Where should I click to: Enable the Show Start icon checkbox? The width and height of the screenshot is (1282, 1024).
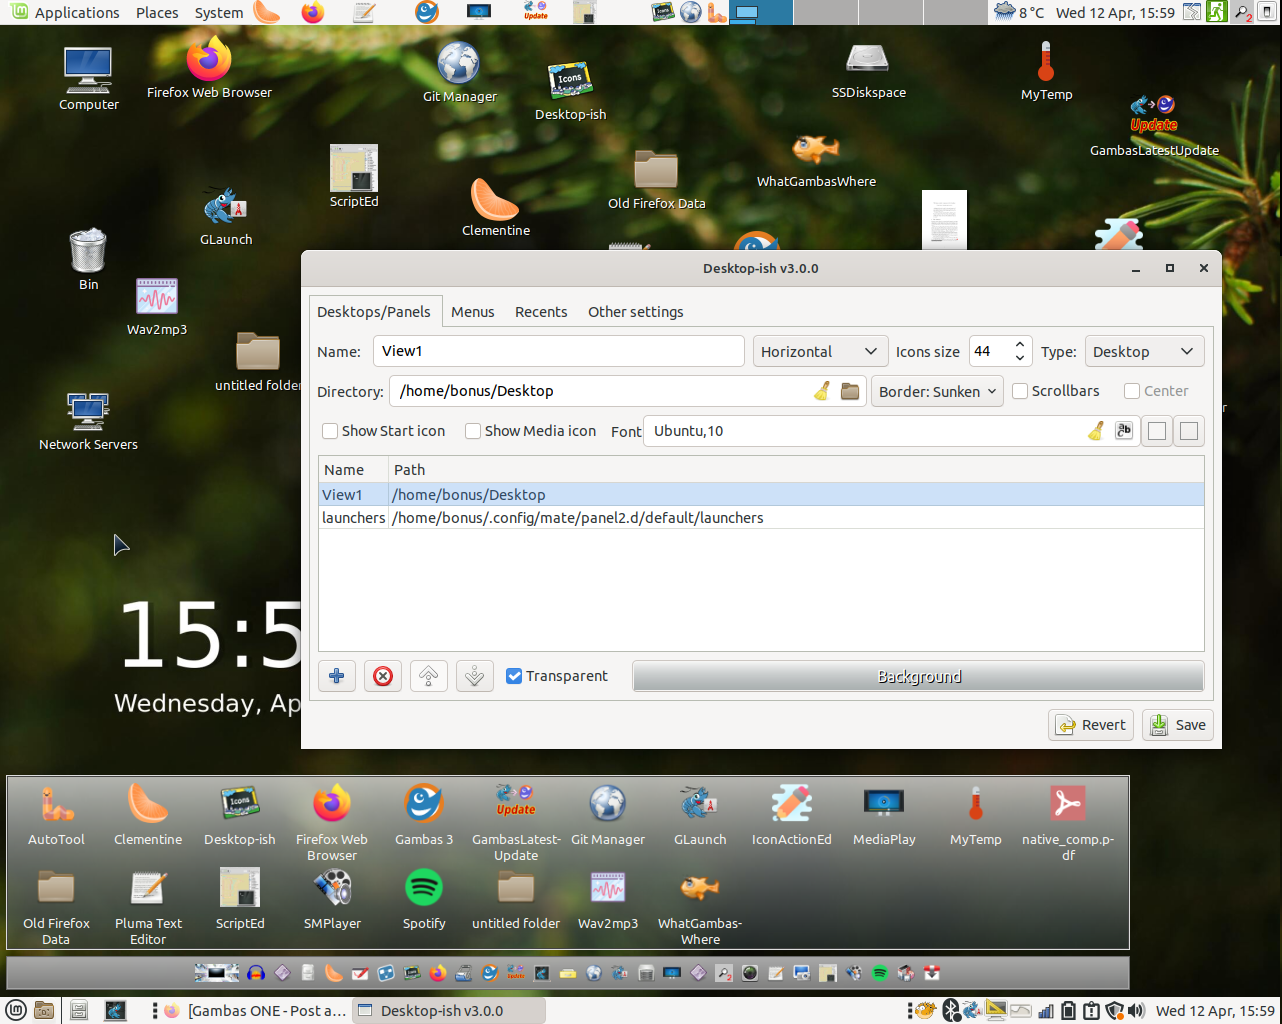pos(330,431)
